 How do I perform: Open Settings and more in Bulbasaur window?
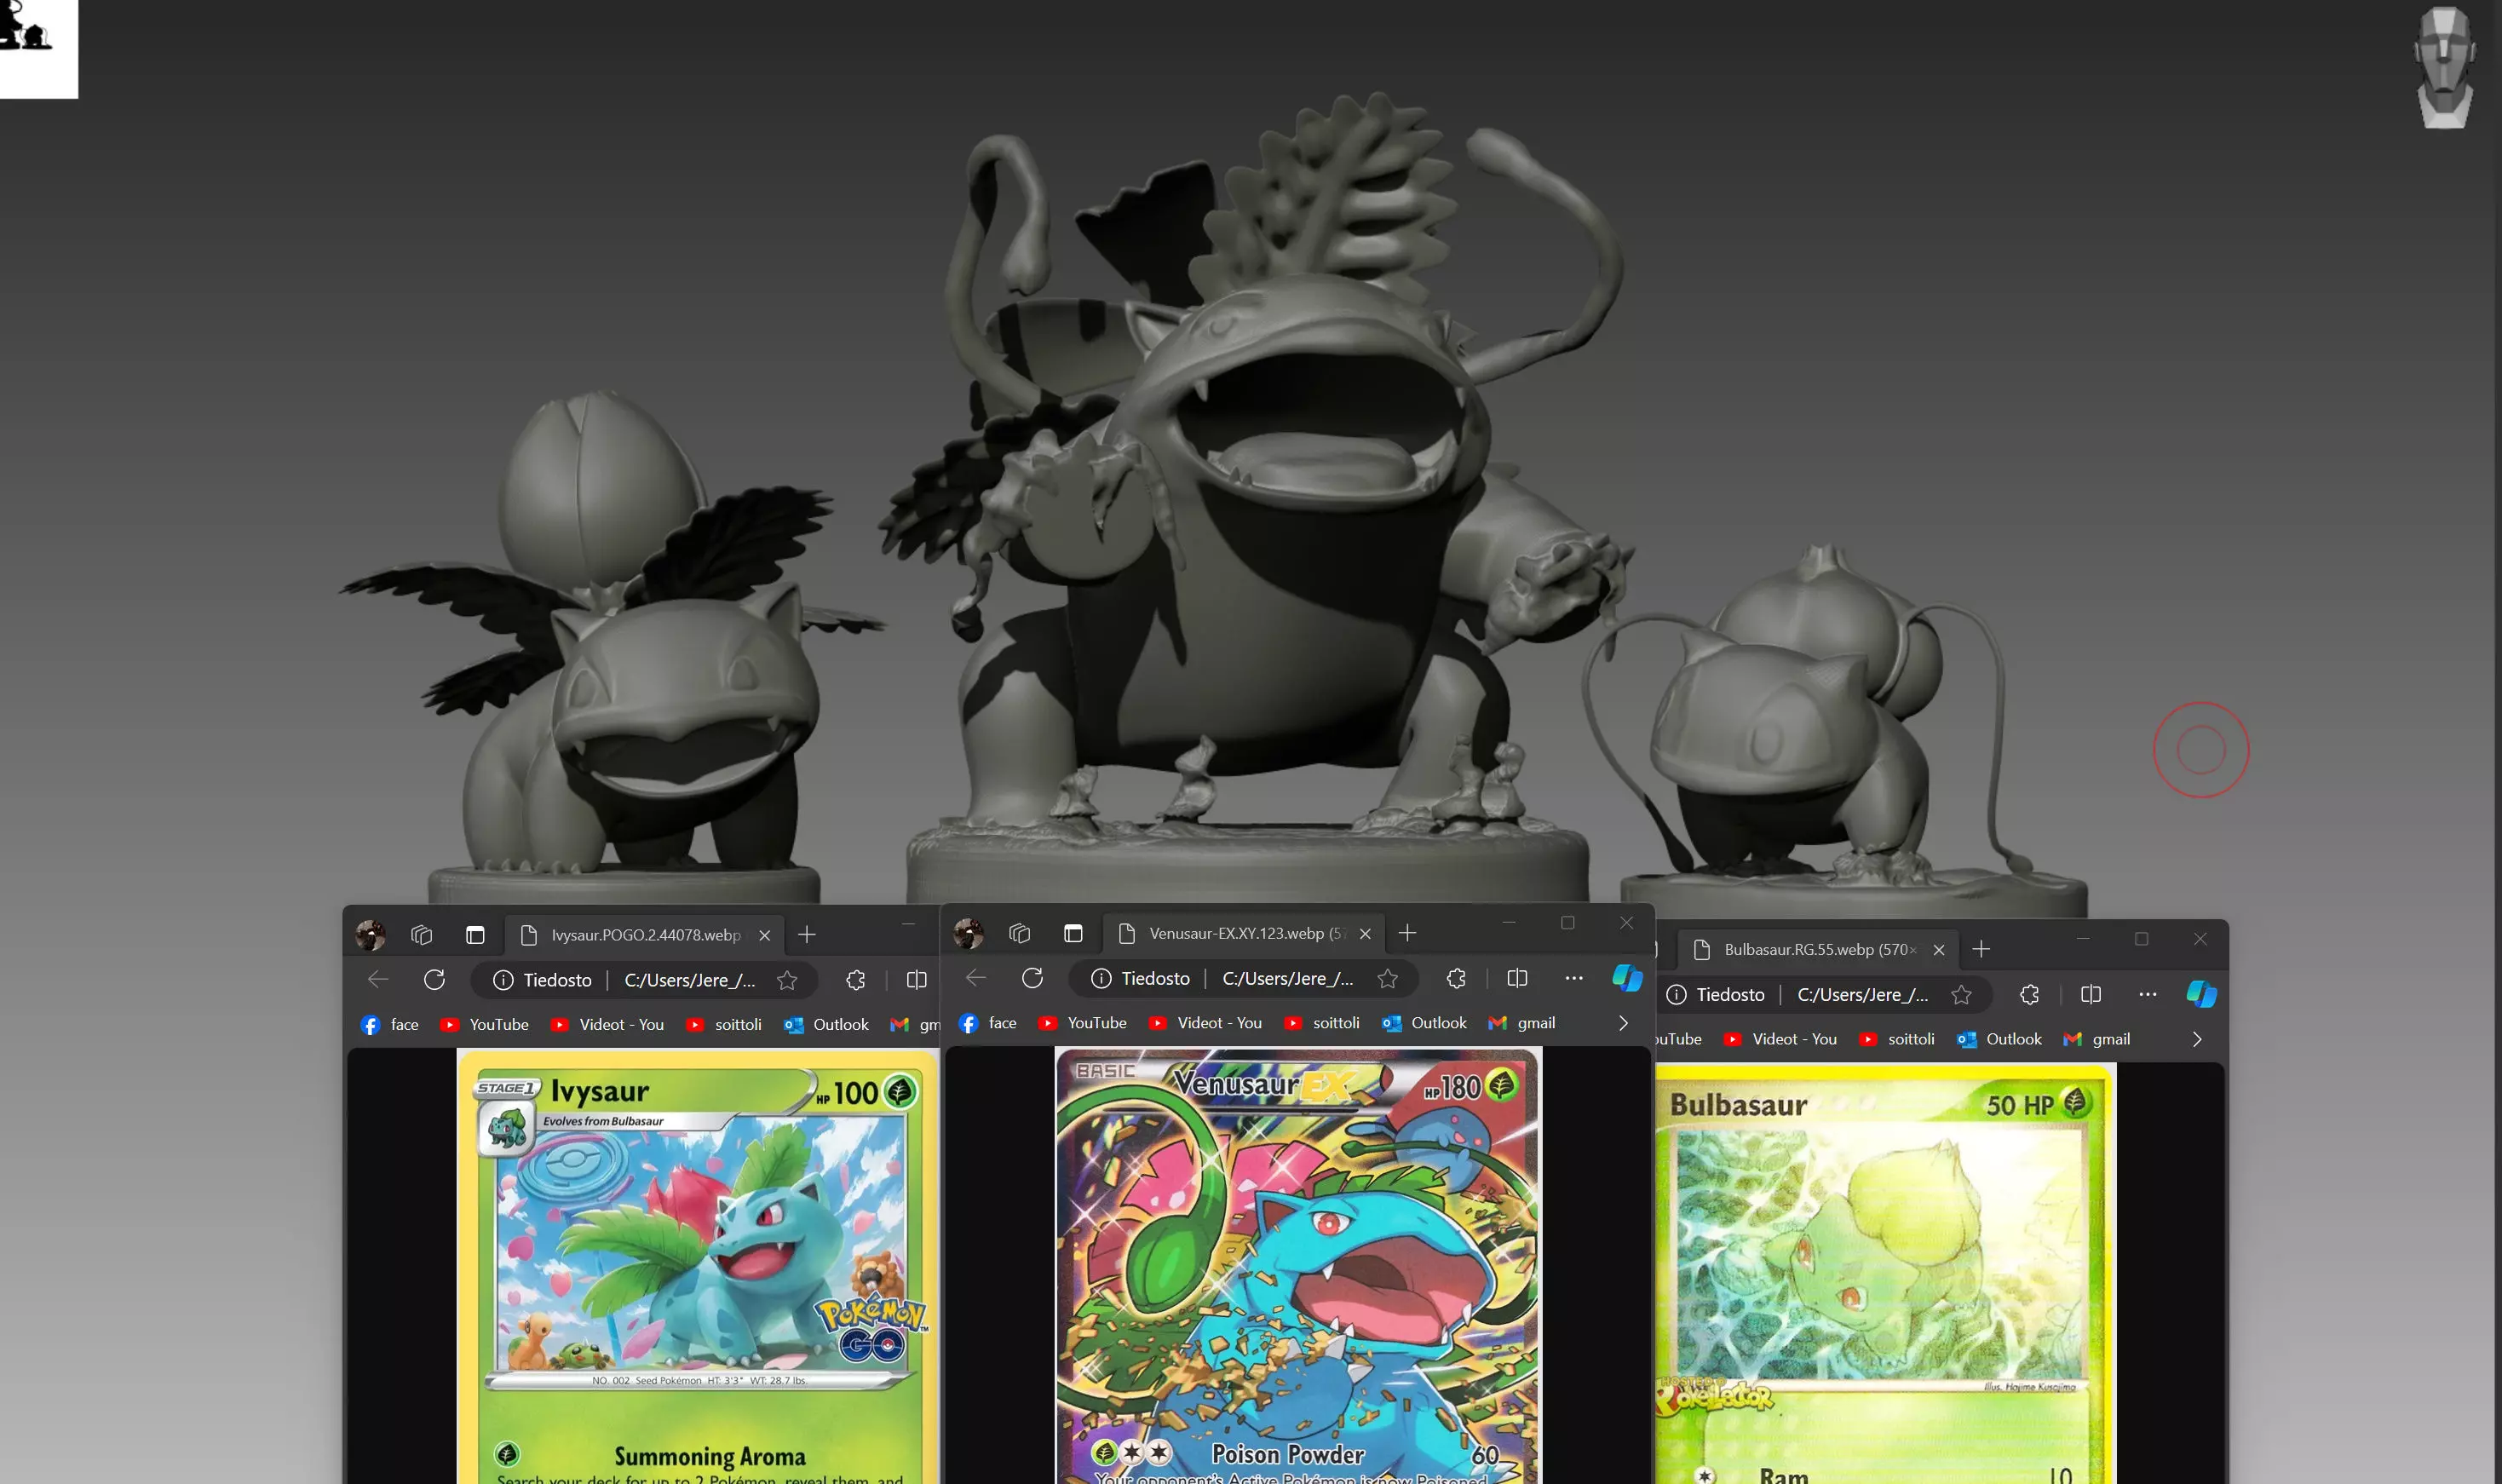pos(2148,994)
